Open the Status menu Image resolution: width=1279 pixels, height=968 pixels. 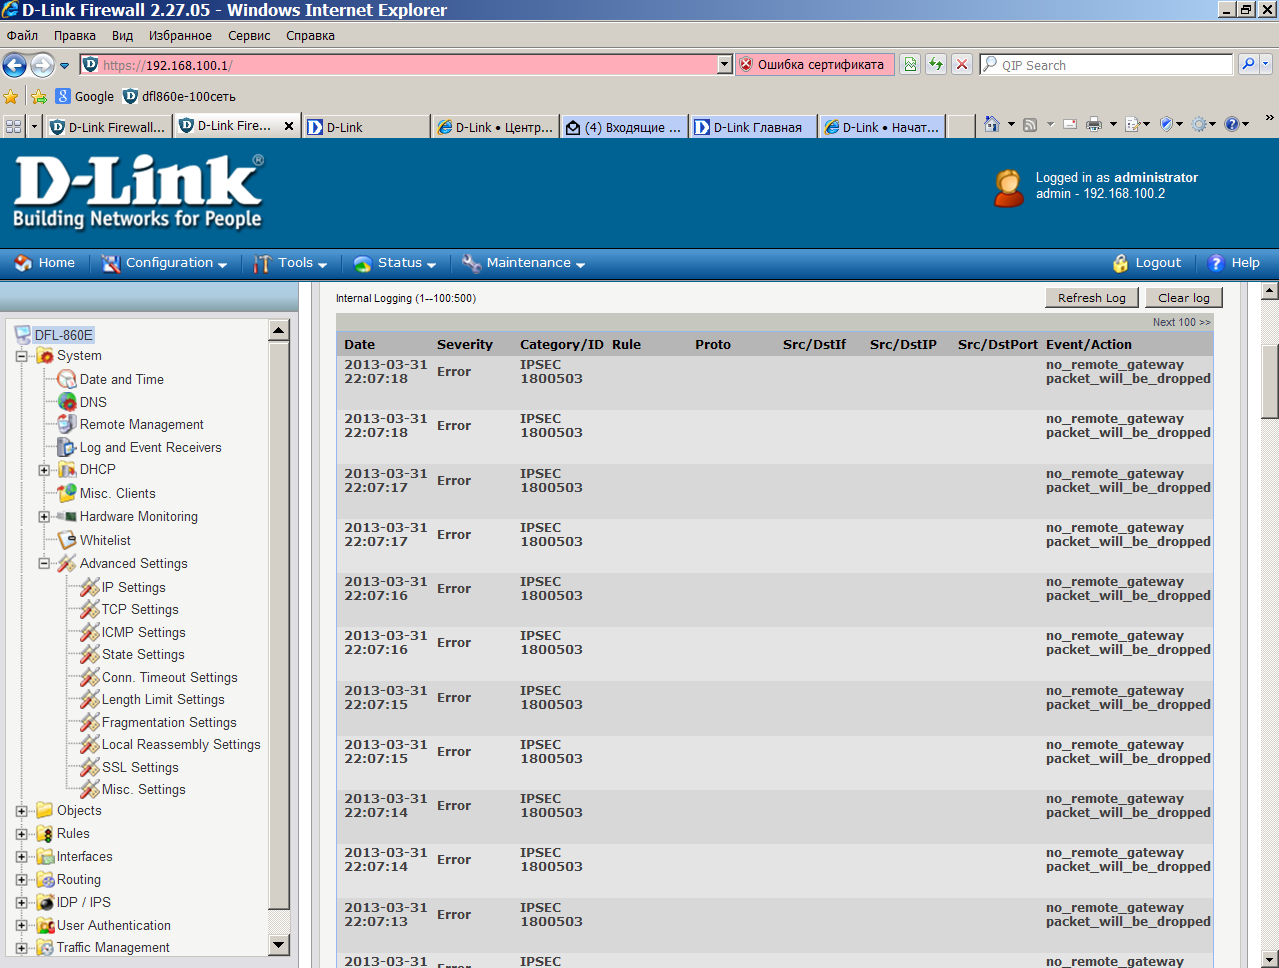click(395, 263)
